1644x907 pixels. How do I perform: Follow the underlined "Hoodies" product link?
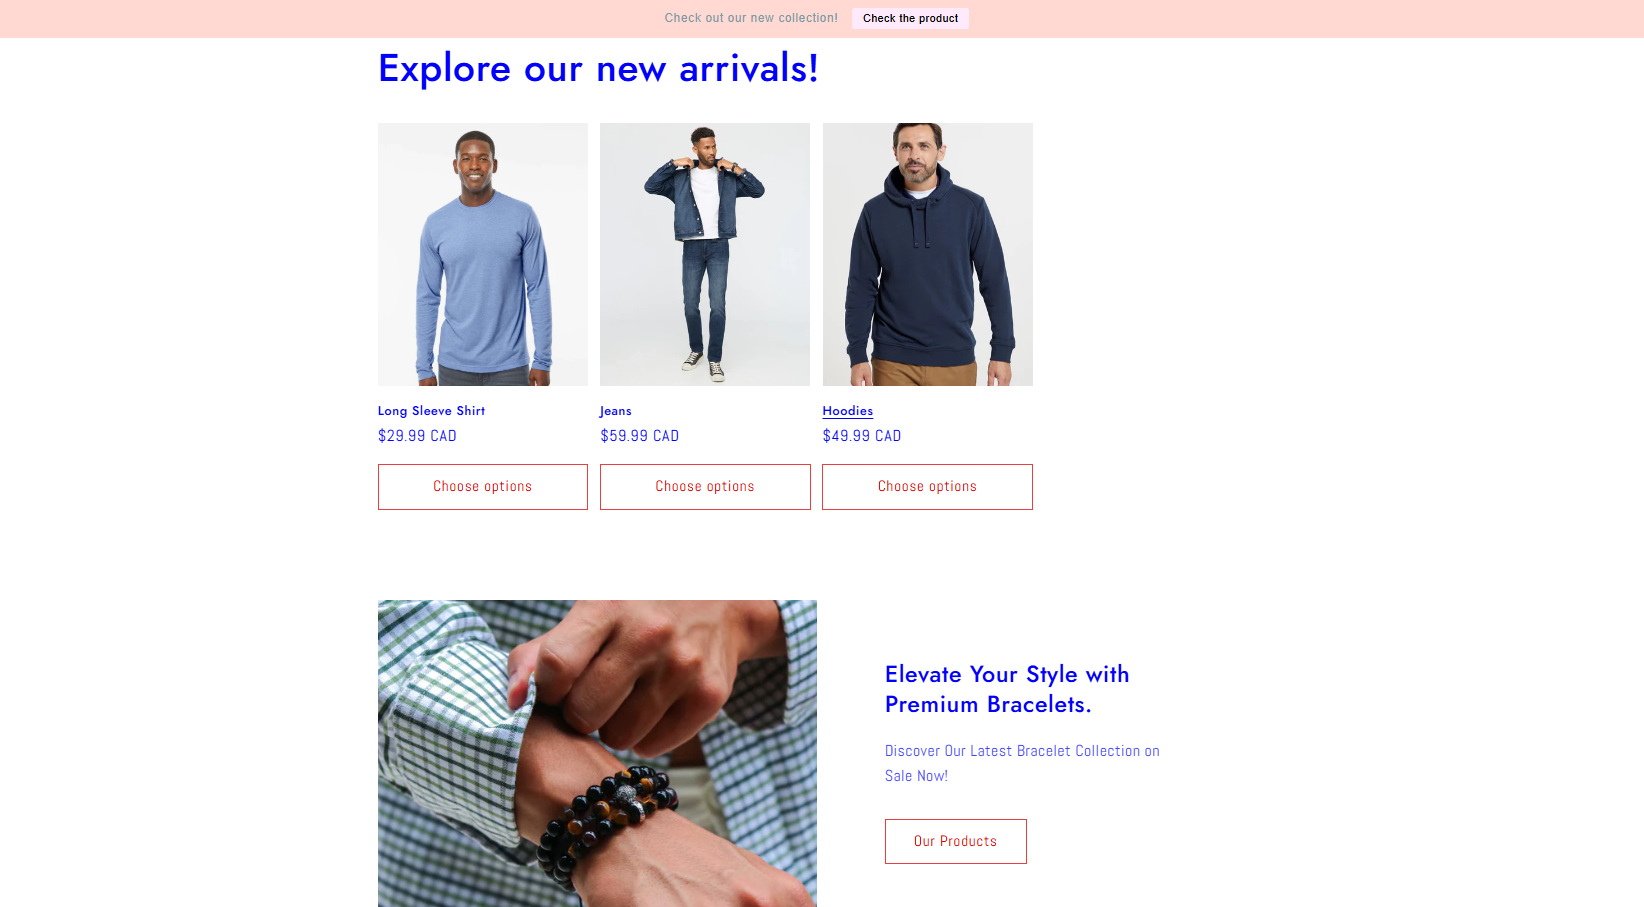click(848, 411)
